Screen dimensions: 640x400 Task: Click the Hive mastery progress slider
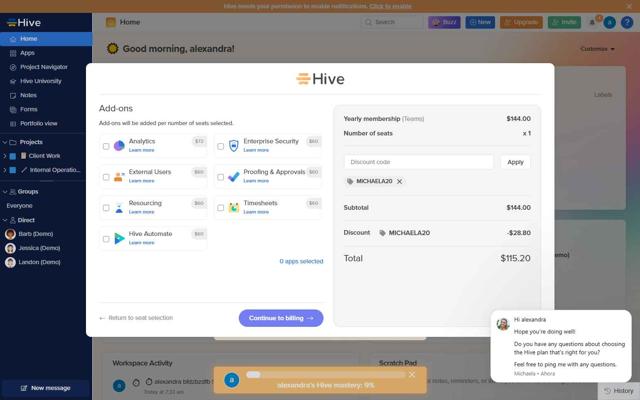click(325, 375)
